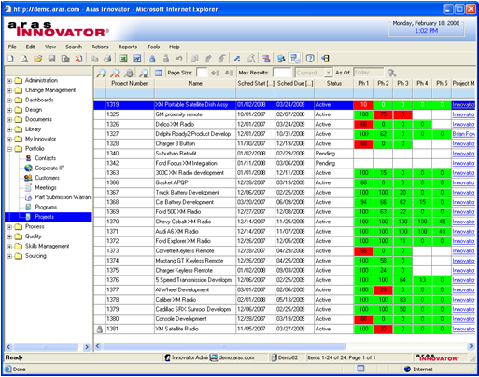Click the blue Lock item icon
479x377 pixels.
pyautogui.click(x=152, y=59)
